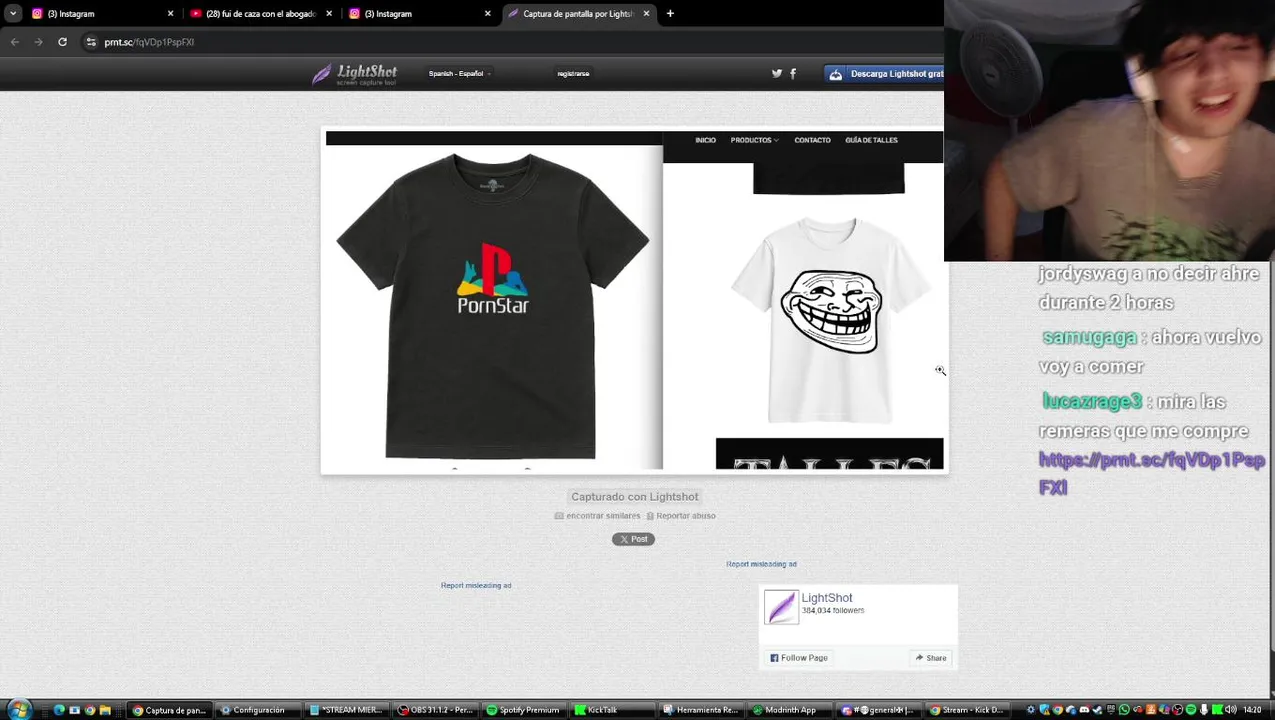This screenshot has height=720, width=1275.
Task: Close the Captura de pantalla tab
Action: click(646, 14)
